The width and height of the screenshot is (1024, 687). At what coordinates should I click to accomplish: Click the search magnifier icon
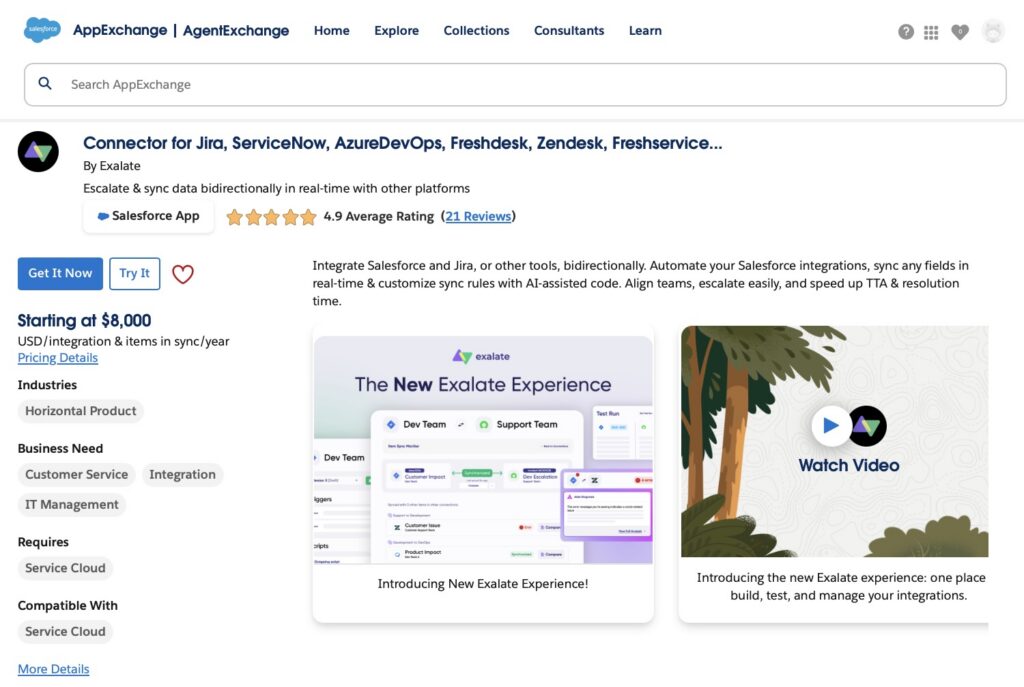tap(45, 84)
